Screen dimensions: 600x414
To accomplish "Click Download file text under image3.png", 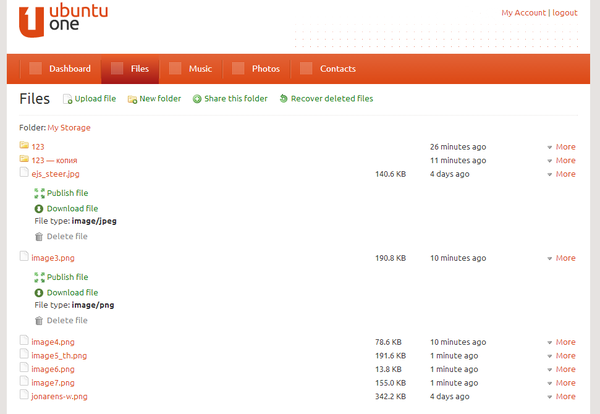I will [x=72, y=293].
